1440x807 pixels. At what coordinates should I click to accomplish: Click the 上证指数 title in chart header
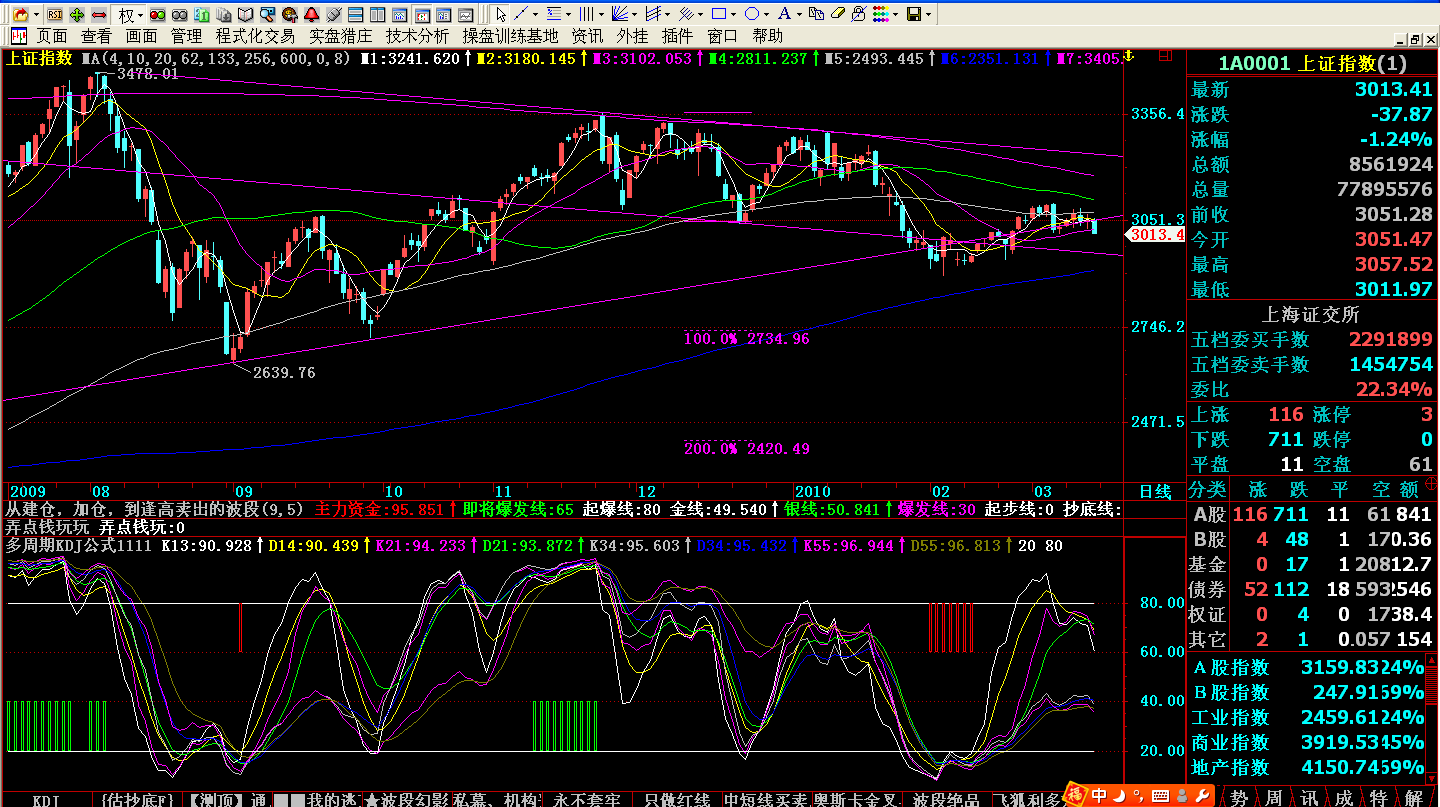(x=39, y=58)
